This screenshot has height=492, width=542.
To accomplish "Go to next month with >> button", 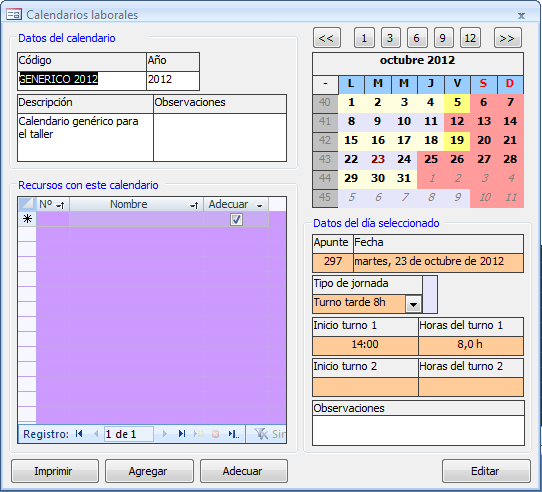I will click(508, 38).
